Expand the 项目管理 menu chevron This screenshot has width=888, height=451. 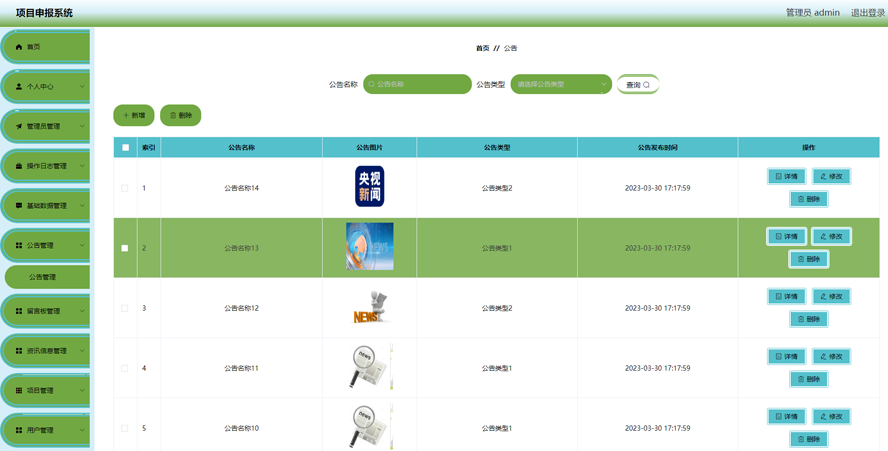[82, 390]
